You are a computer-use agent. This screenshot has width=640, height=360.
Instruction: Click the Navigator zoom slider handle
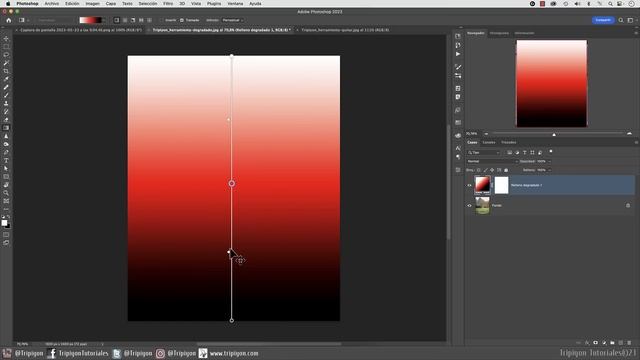[554, 134]
